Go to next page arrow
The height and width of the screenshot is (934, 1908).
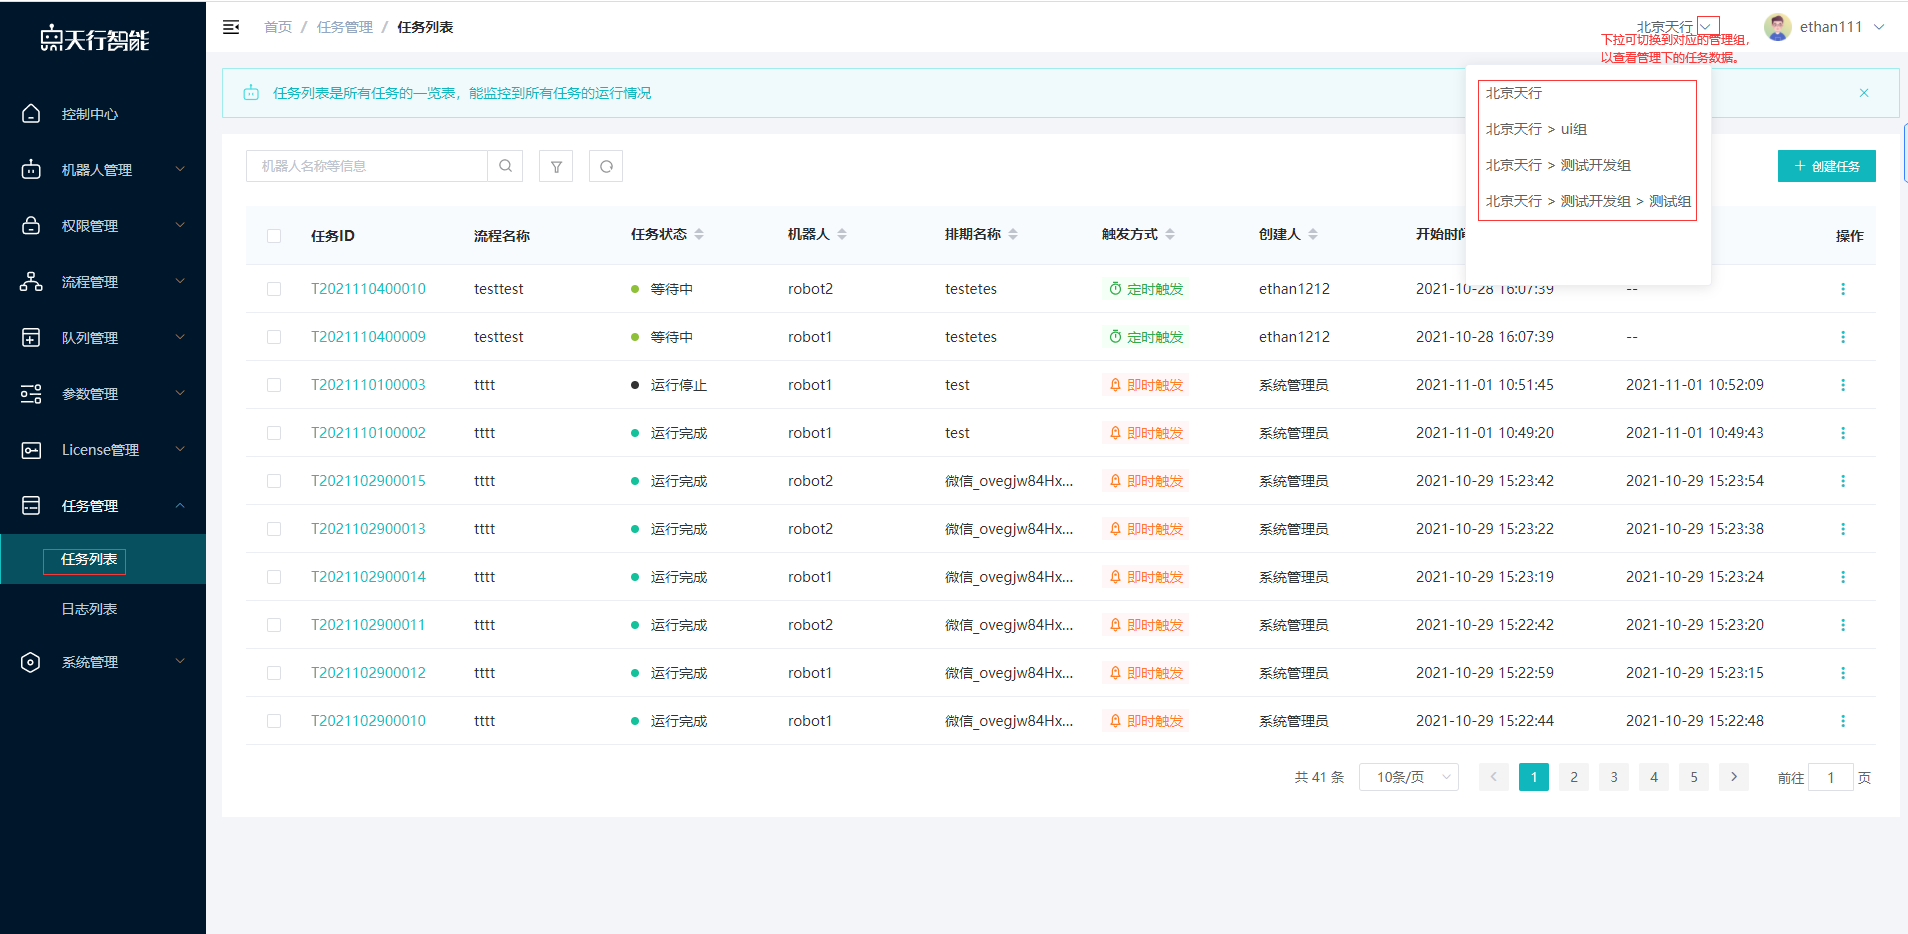[x=1734, y=777]
